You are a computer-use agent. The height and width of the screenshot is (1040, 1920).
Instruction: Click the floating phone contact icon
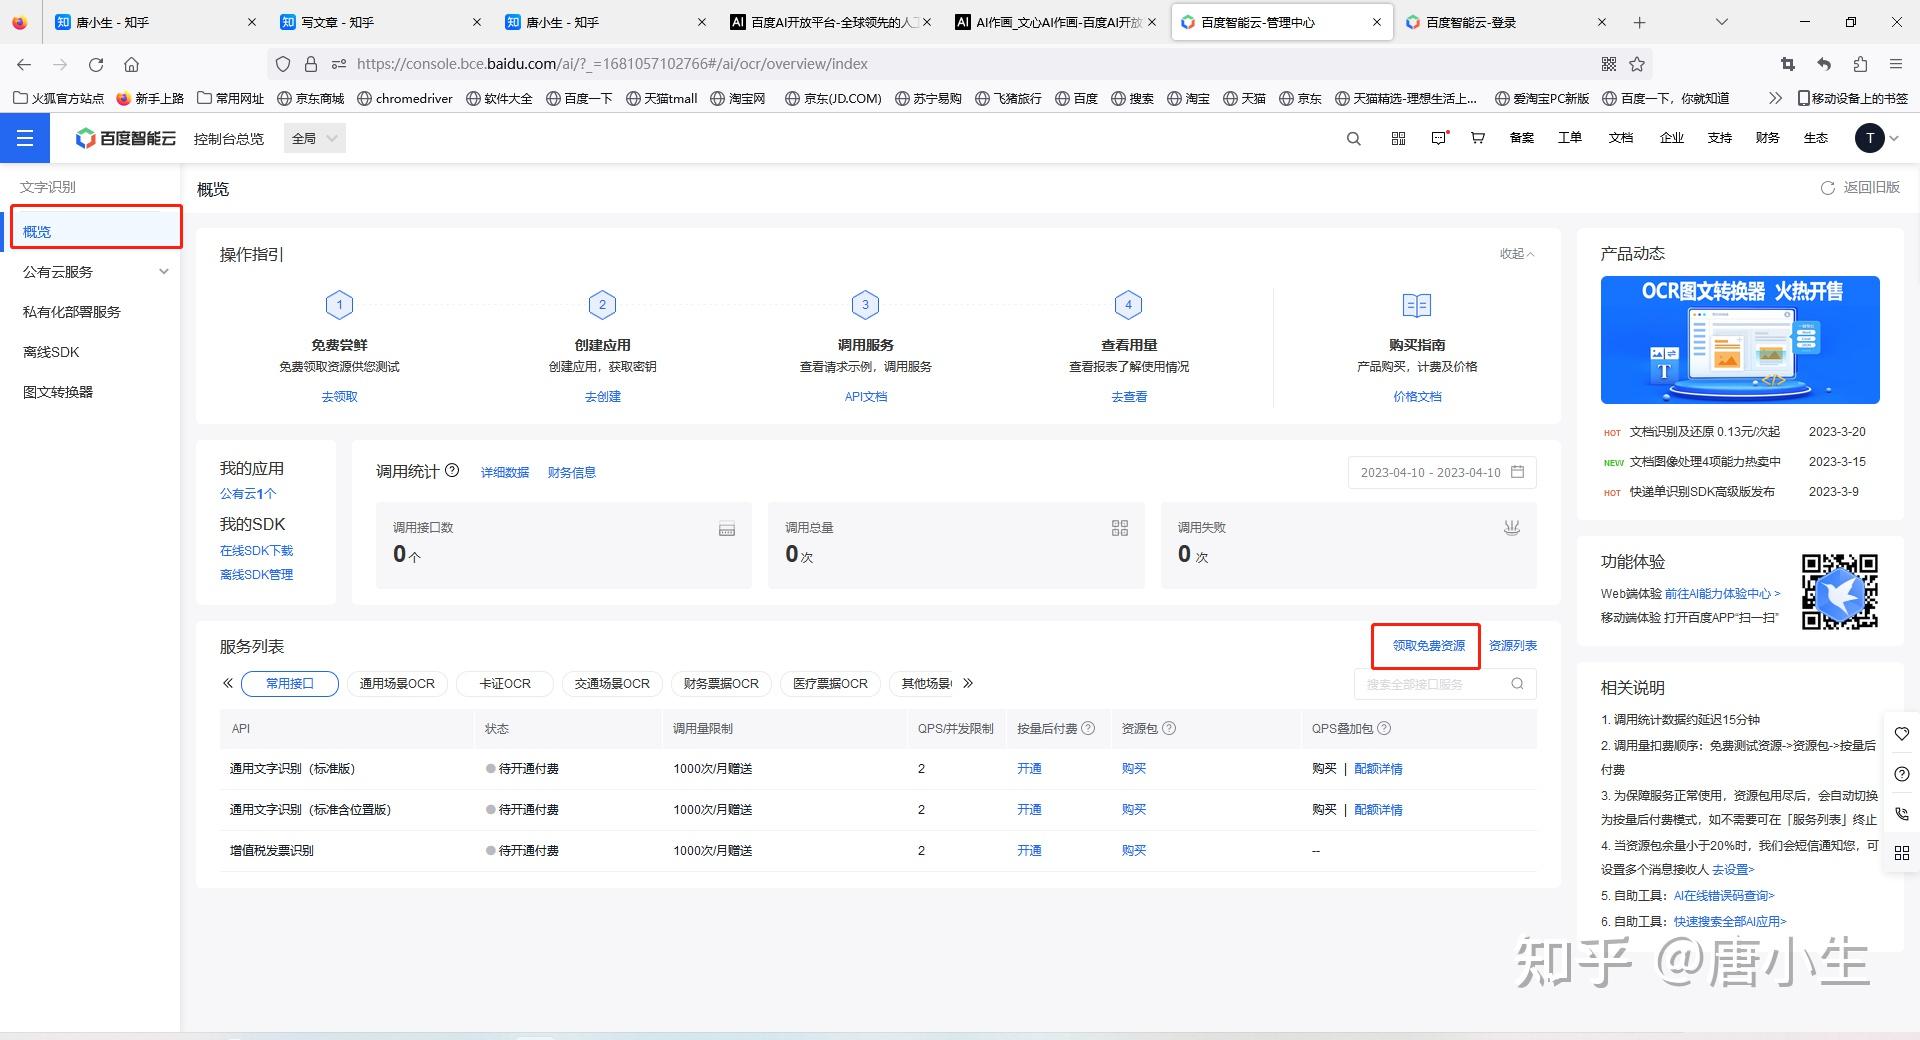1902,814
